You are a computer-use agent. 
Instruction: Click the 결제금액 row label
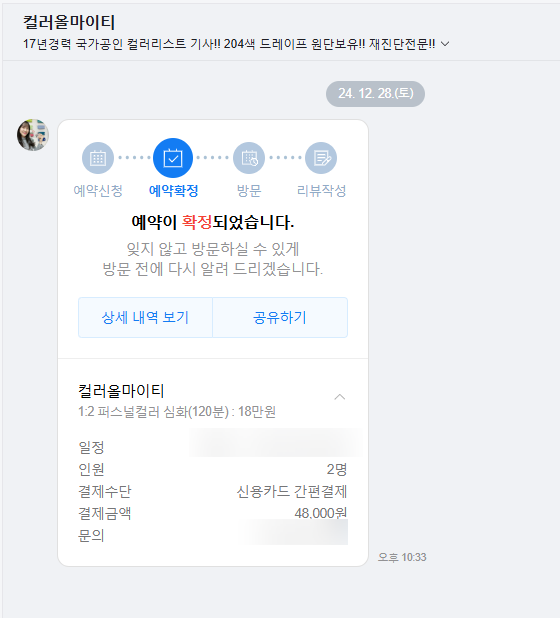(105, 514)
